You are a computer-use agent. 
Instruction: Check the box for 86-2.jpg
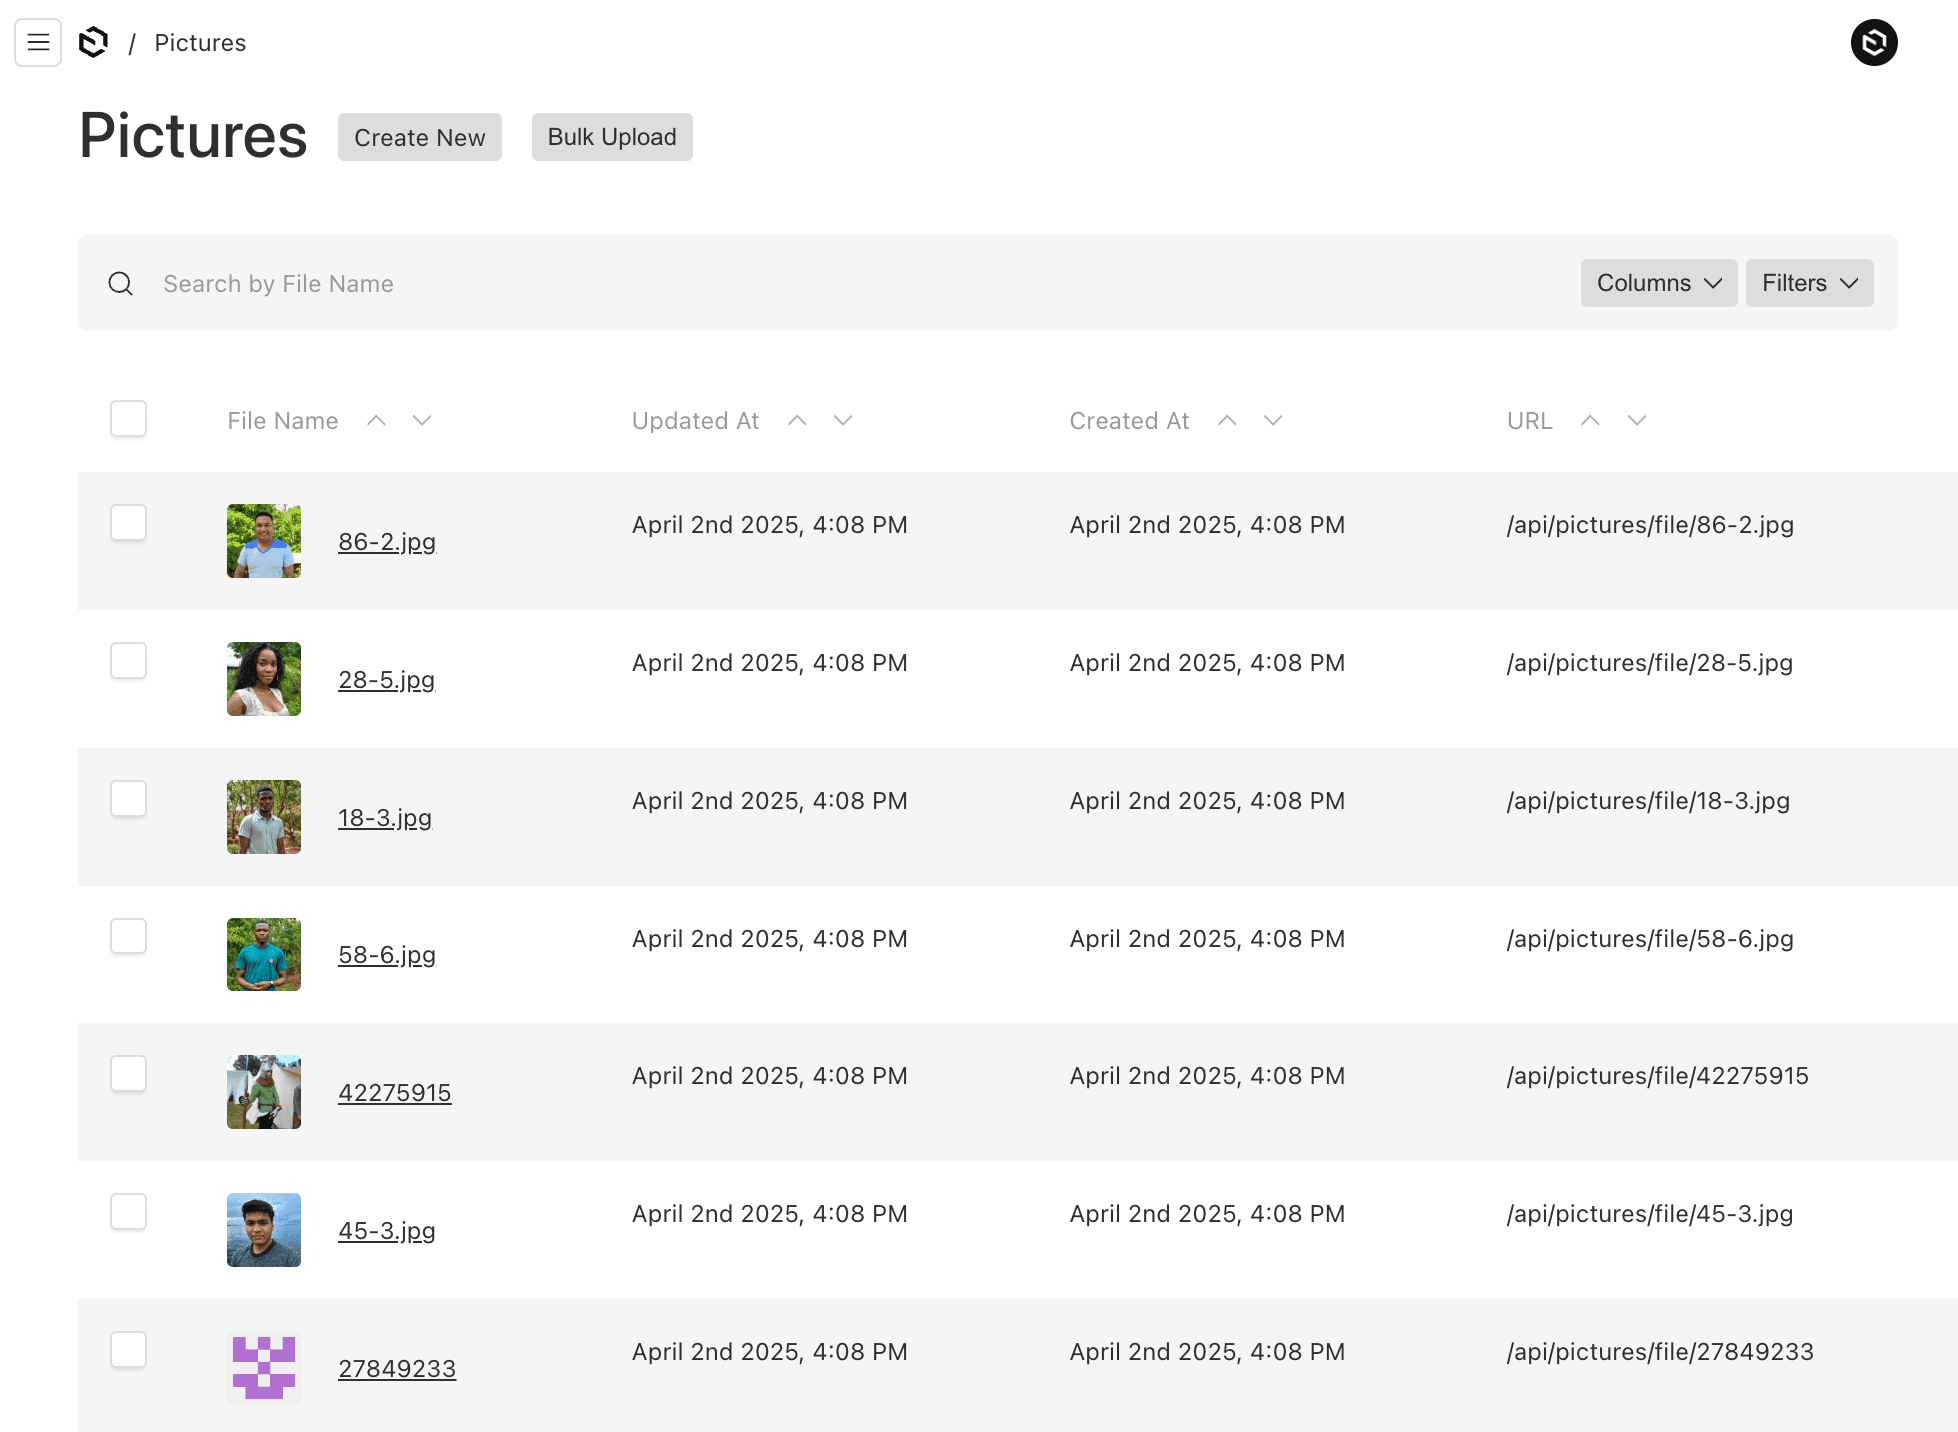(x=128, y=523)
